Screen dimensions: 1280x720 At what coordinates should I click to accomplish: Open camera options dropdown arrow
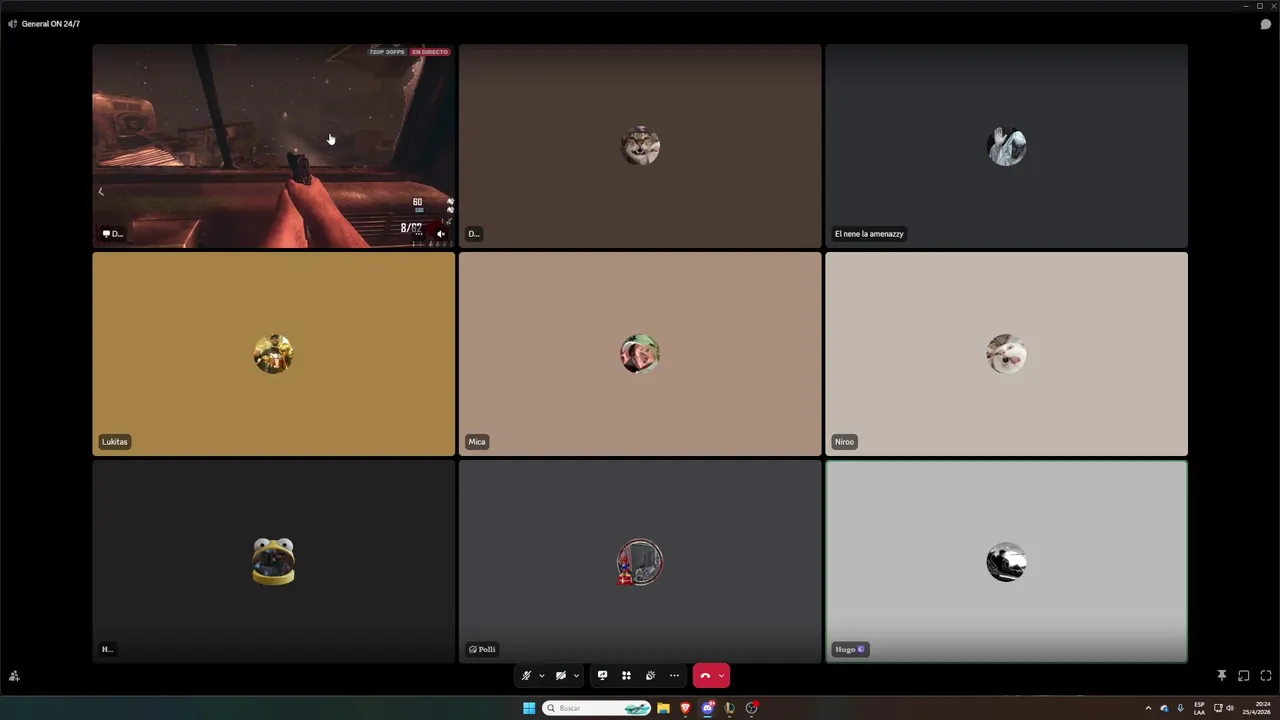576,676
